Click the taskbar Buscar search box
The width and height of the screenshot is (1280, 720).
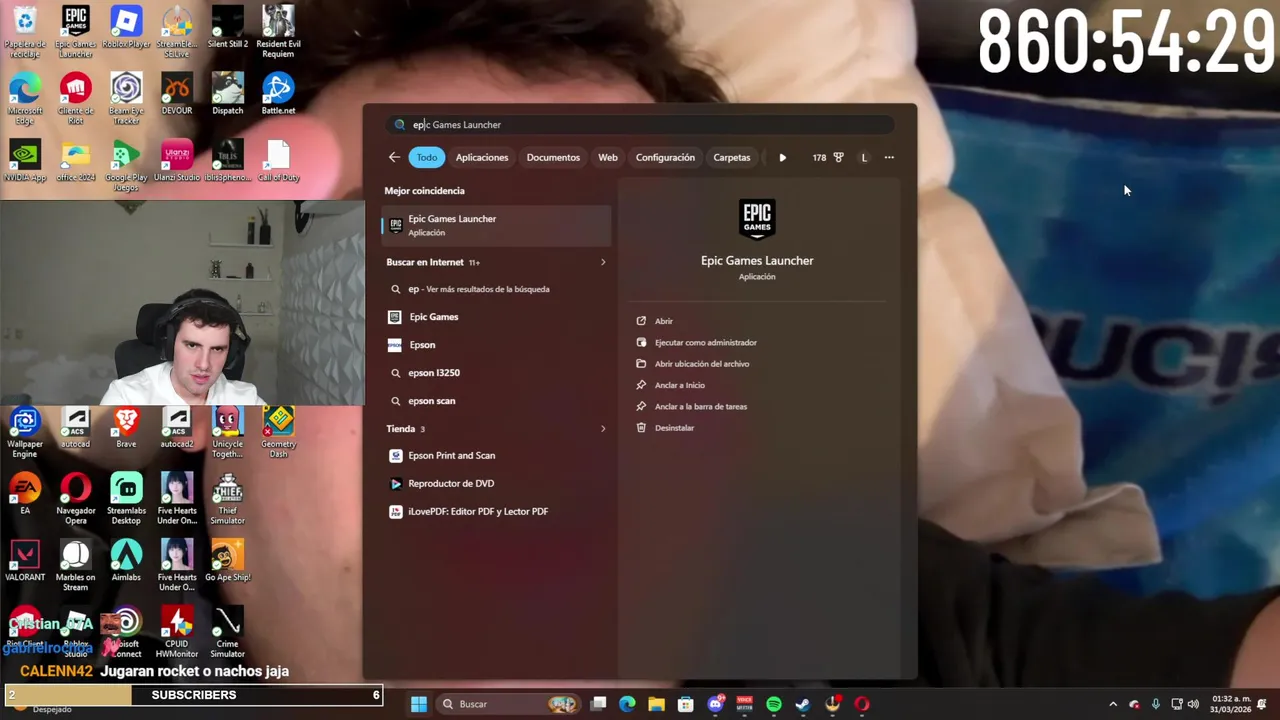coord(510,704)
